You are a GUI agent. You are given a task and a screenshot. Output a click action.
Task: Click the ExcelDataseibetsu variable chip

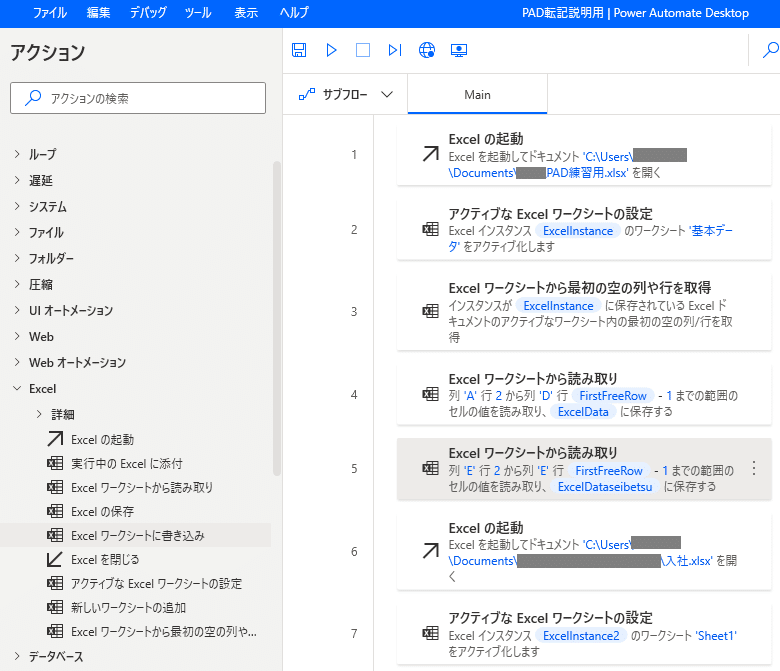[x=605, y=487]
